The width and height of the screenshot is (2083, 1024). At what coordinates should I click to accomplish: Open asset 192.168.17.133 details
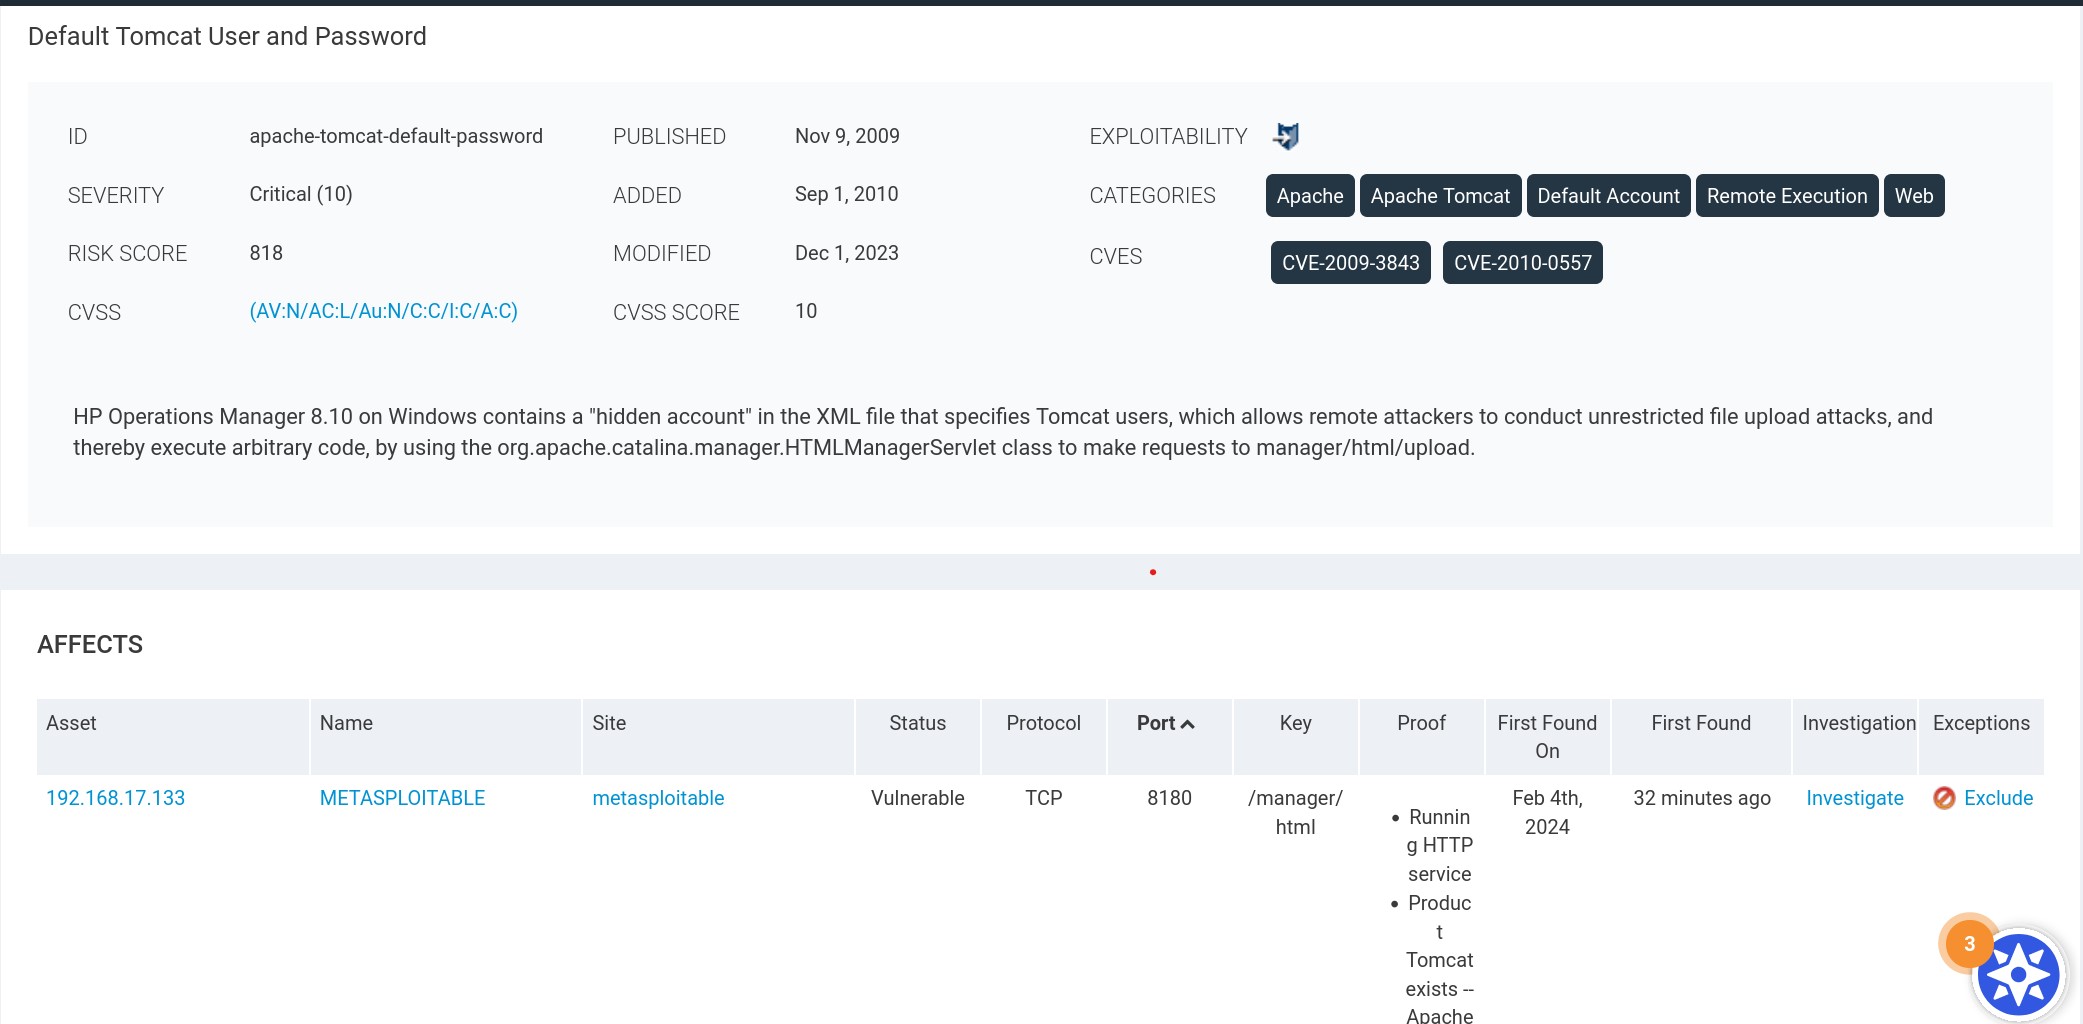(x=116, y=798)
